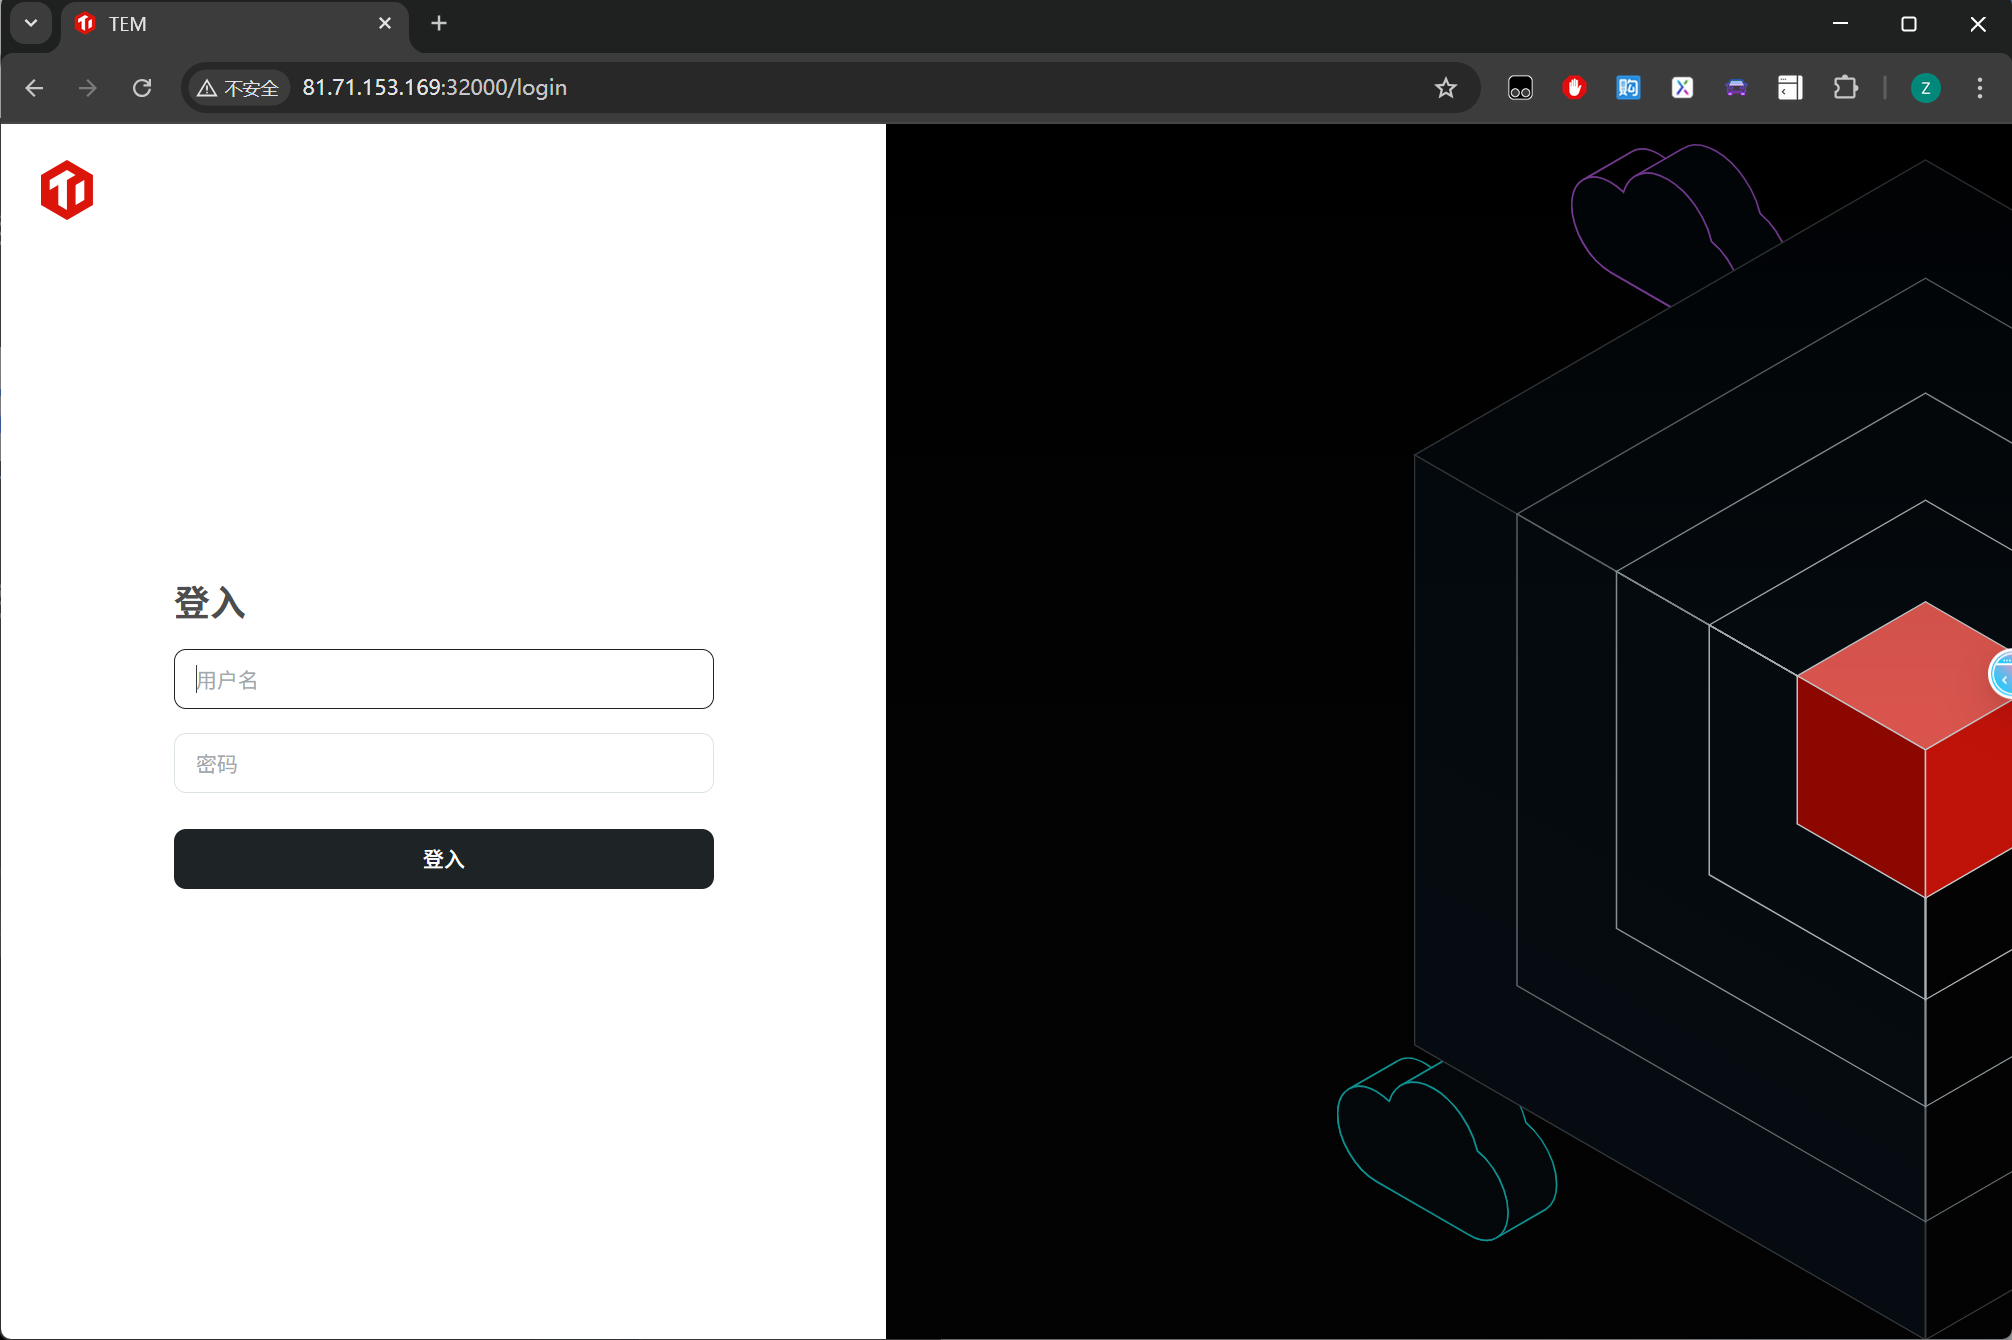Viewport: 2012px width, 1340px height.
Task: Expand the blue floating side widget arrow
Action: click(x=2002, y=678)
